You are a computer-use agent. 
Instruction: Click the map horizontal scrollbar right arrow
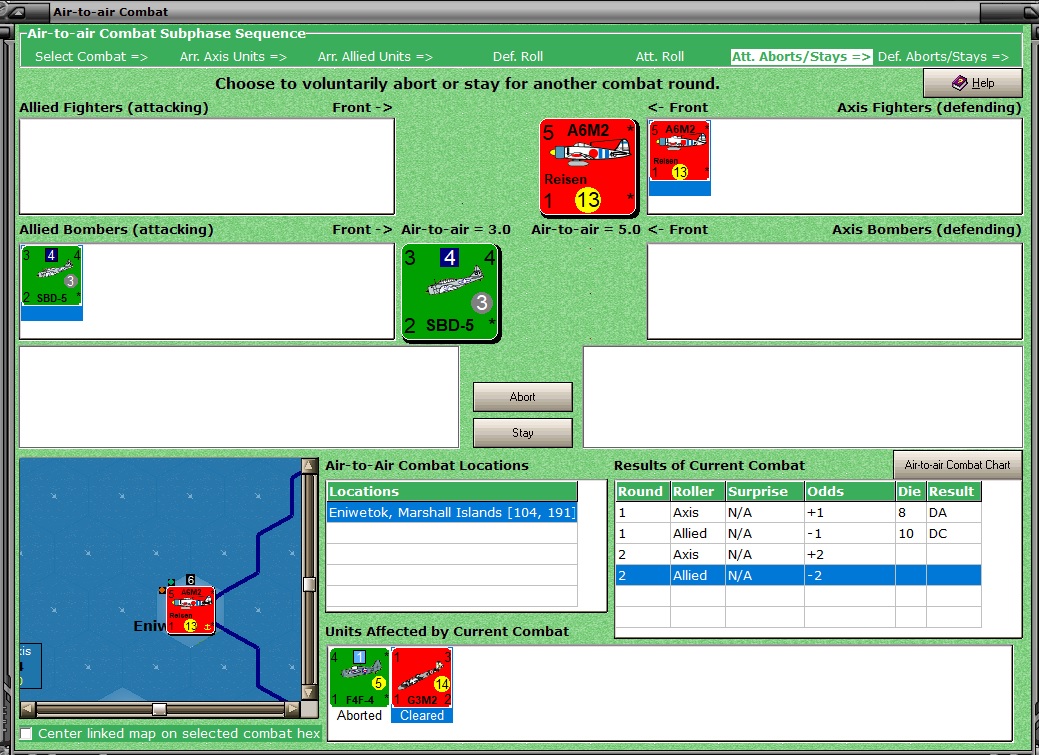[292, 709]
